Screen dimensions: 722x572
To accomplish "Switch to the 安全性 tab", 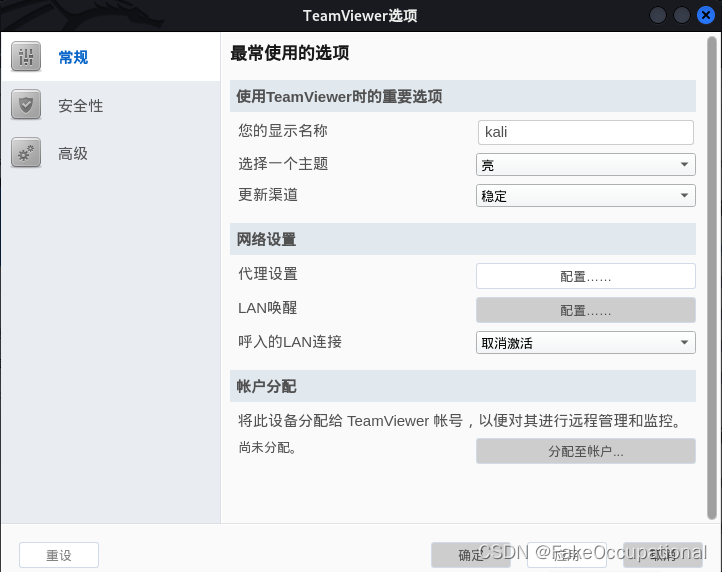I will [111, 105].
